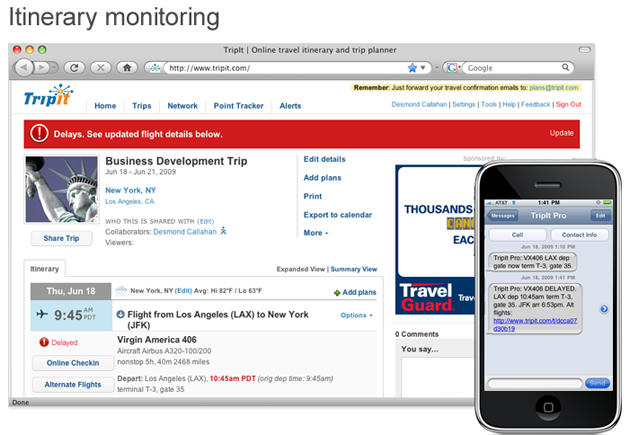Click Add plans in trip actions list

tap(322, 178)
